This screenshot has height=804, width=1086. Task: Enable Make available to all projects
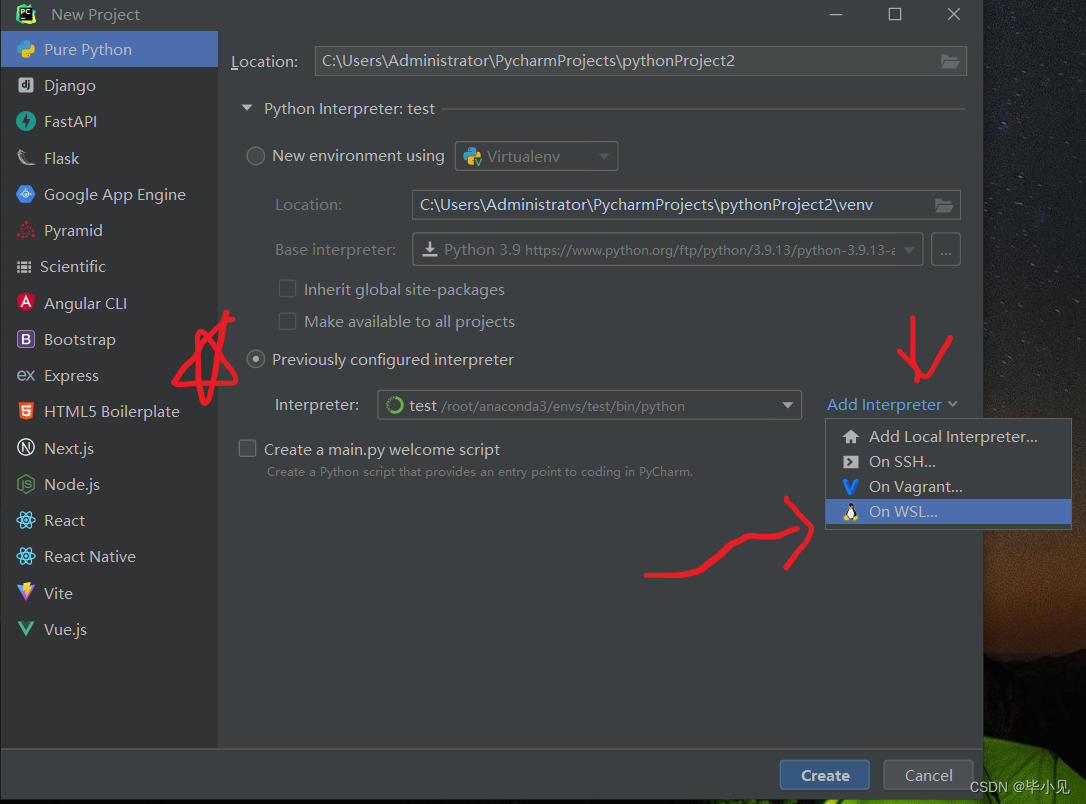click(287, 321)
